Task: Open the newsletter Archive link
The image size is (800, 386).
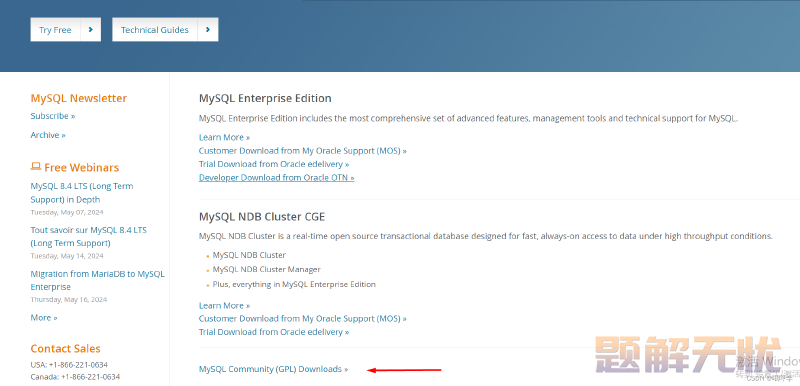Action: click(x=48, y=135)
